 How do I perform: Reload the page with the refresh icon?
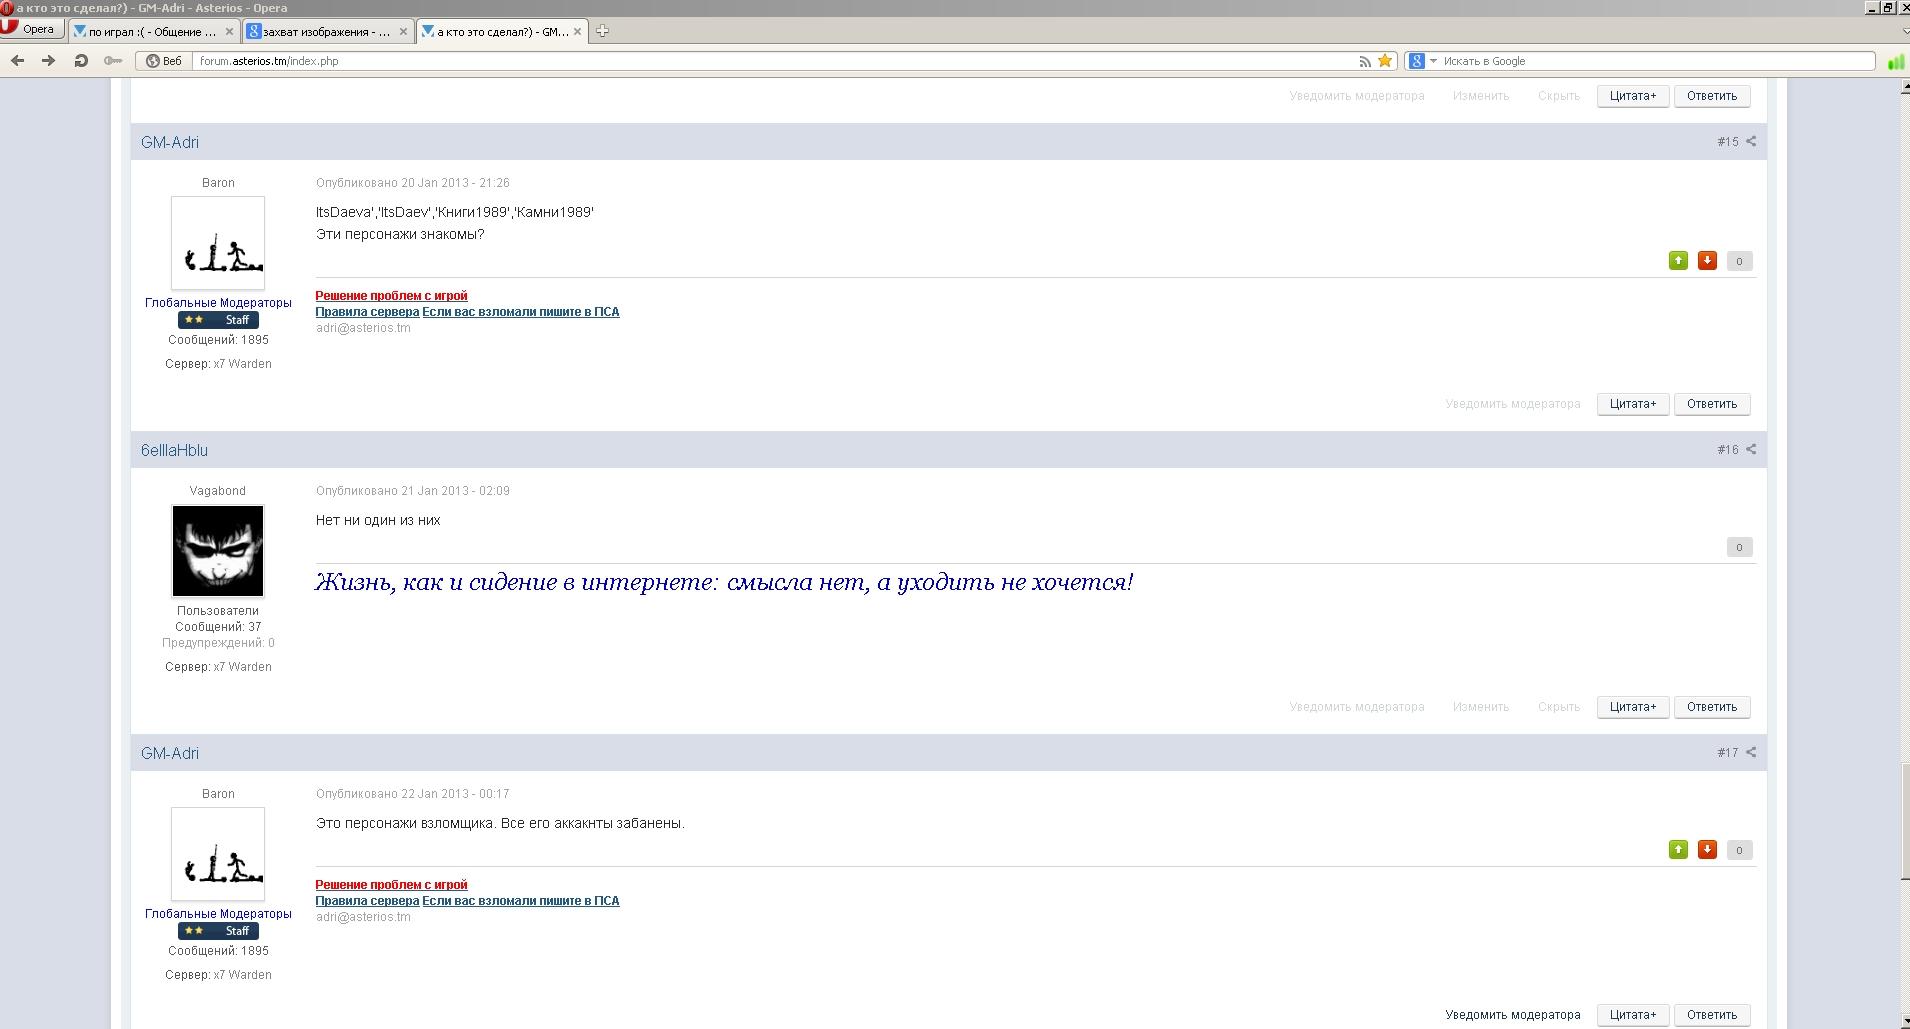click(x=81, y=61)
